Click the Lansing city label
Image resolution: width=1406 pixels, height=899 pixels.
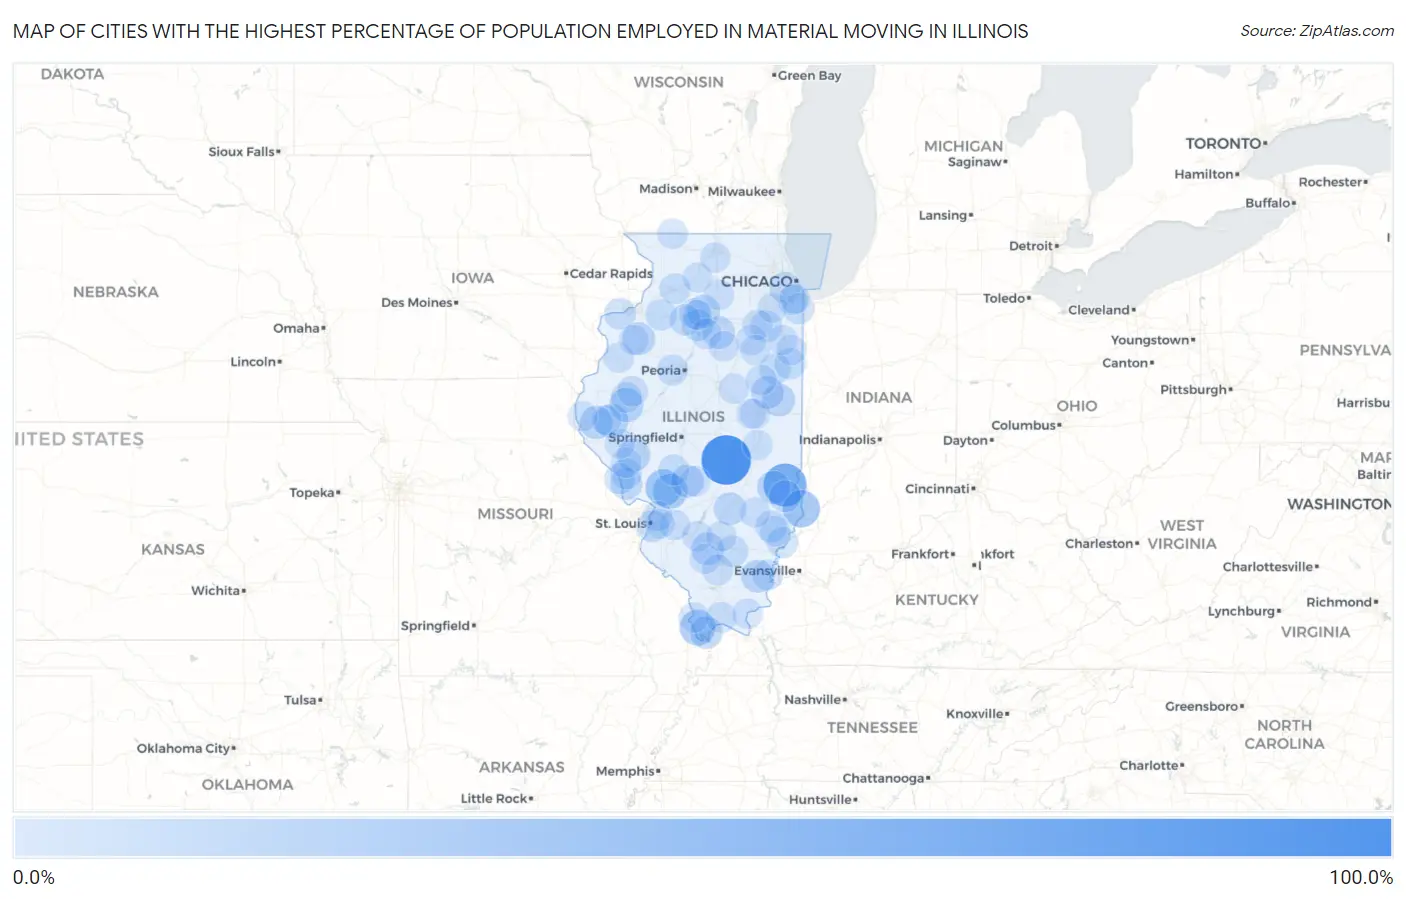click(x=944, y=215)
